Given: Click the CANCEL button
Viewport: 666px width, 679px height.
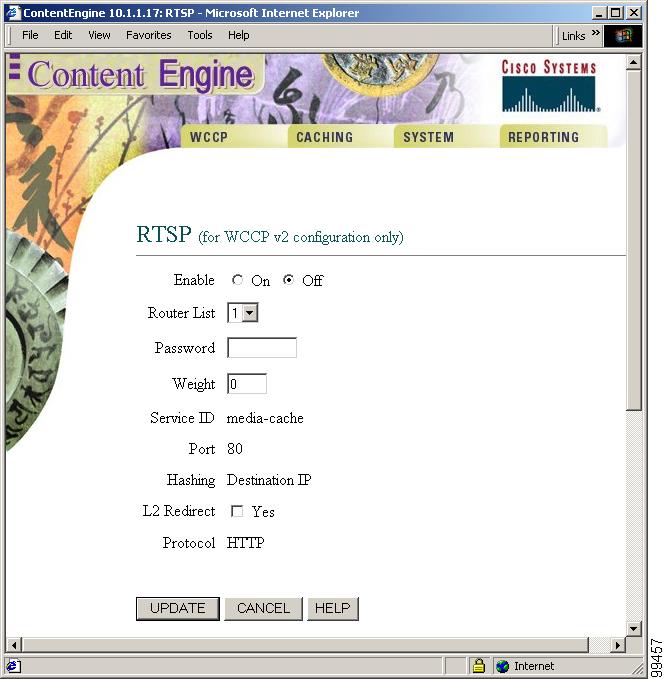Looking at the screenshot, I should coord(263,608).
